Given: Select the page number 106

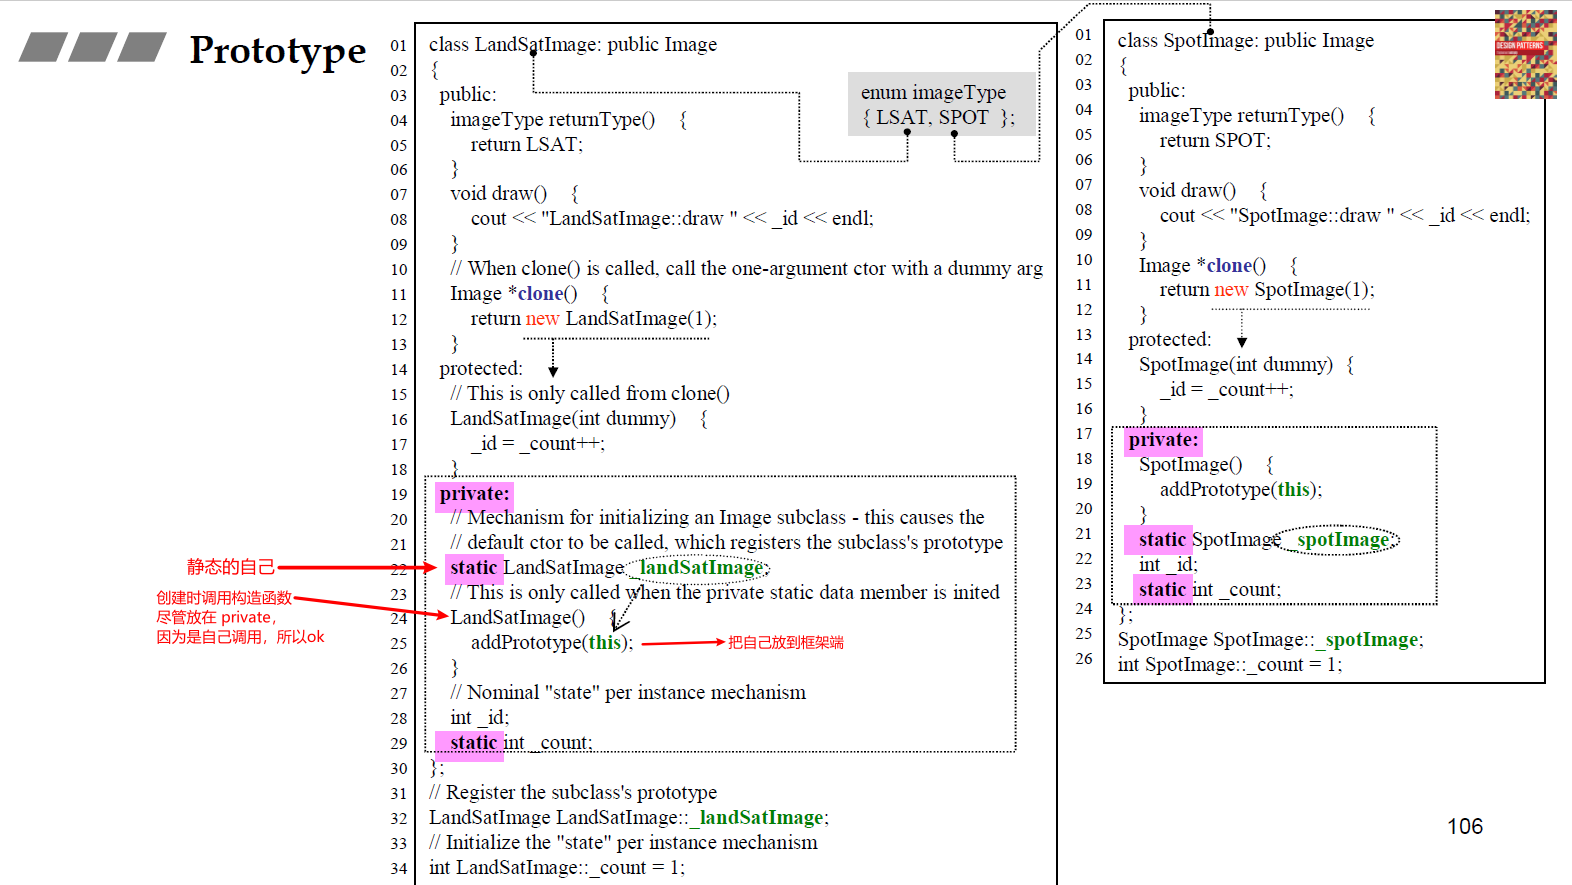Looking at the screenshot, I should [1464, 826].
